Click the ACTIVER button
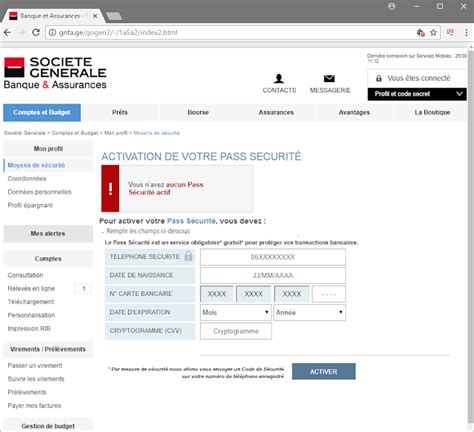The image size is (474, 432). 324,371
